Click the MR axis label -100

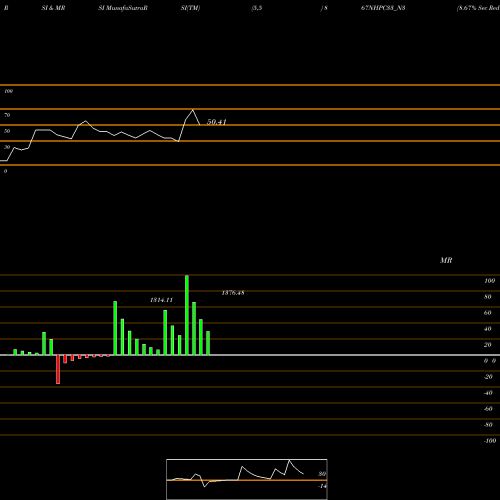490,441
